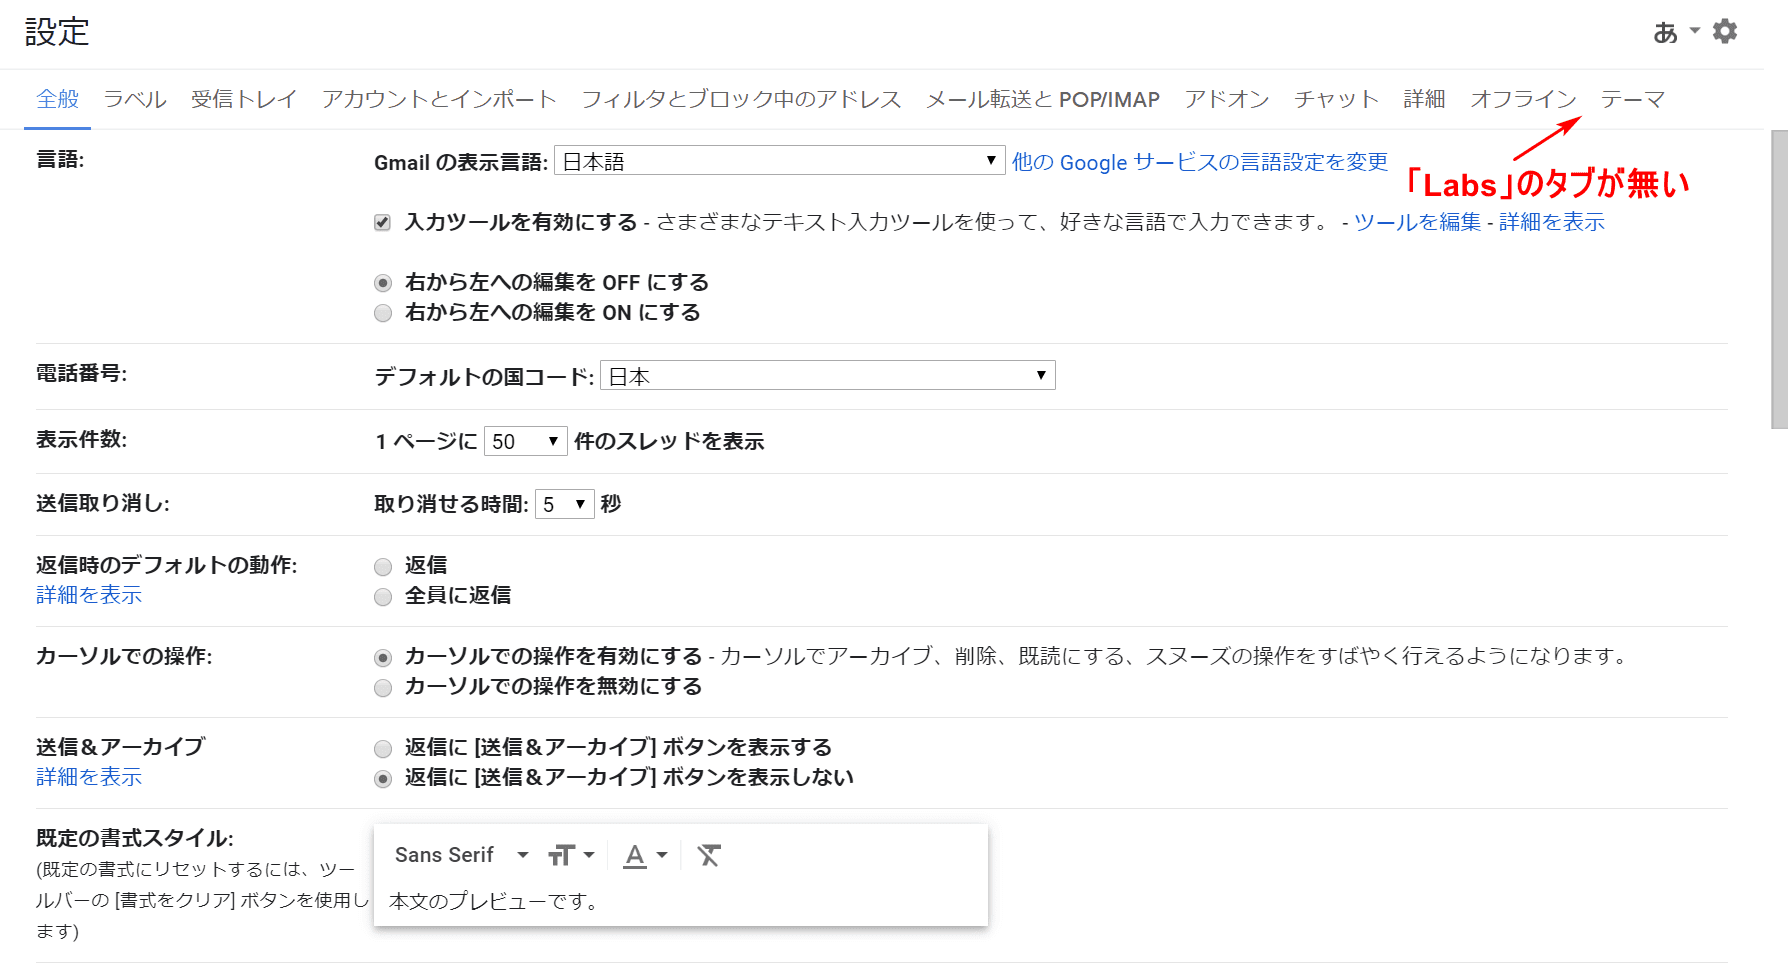Open the settings gear icon
The image size is (1788, 963).
(x=1725, y=31)
